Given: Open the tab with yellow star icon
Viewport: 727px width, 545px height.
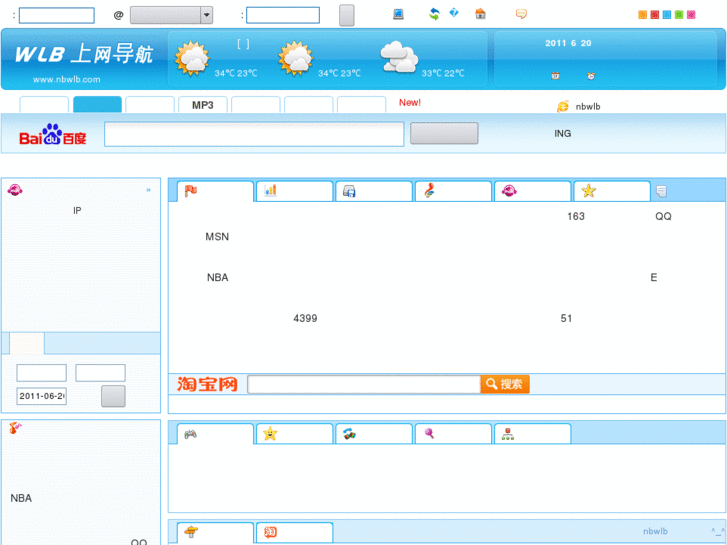Looking at the screenshot, I should coord(610,191).
